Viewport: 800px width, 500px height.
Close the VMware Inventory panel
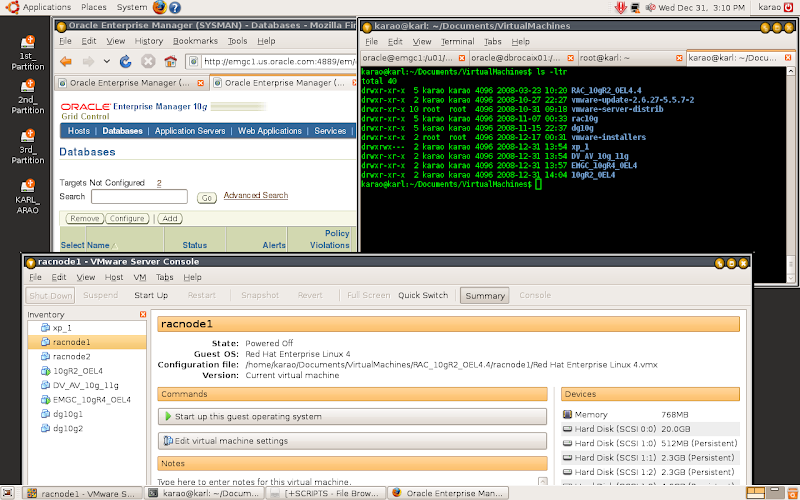(x=143, y=315)
